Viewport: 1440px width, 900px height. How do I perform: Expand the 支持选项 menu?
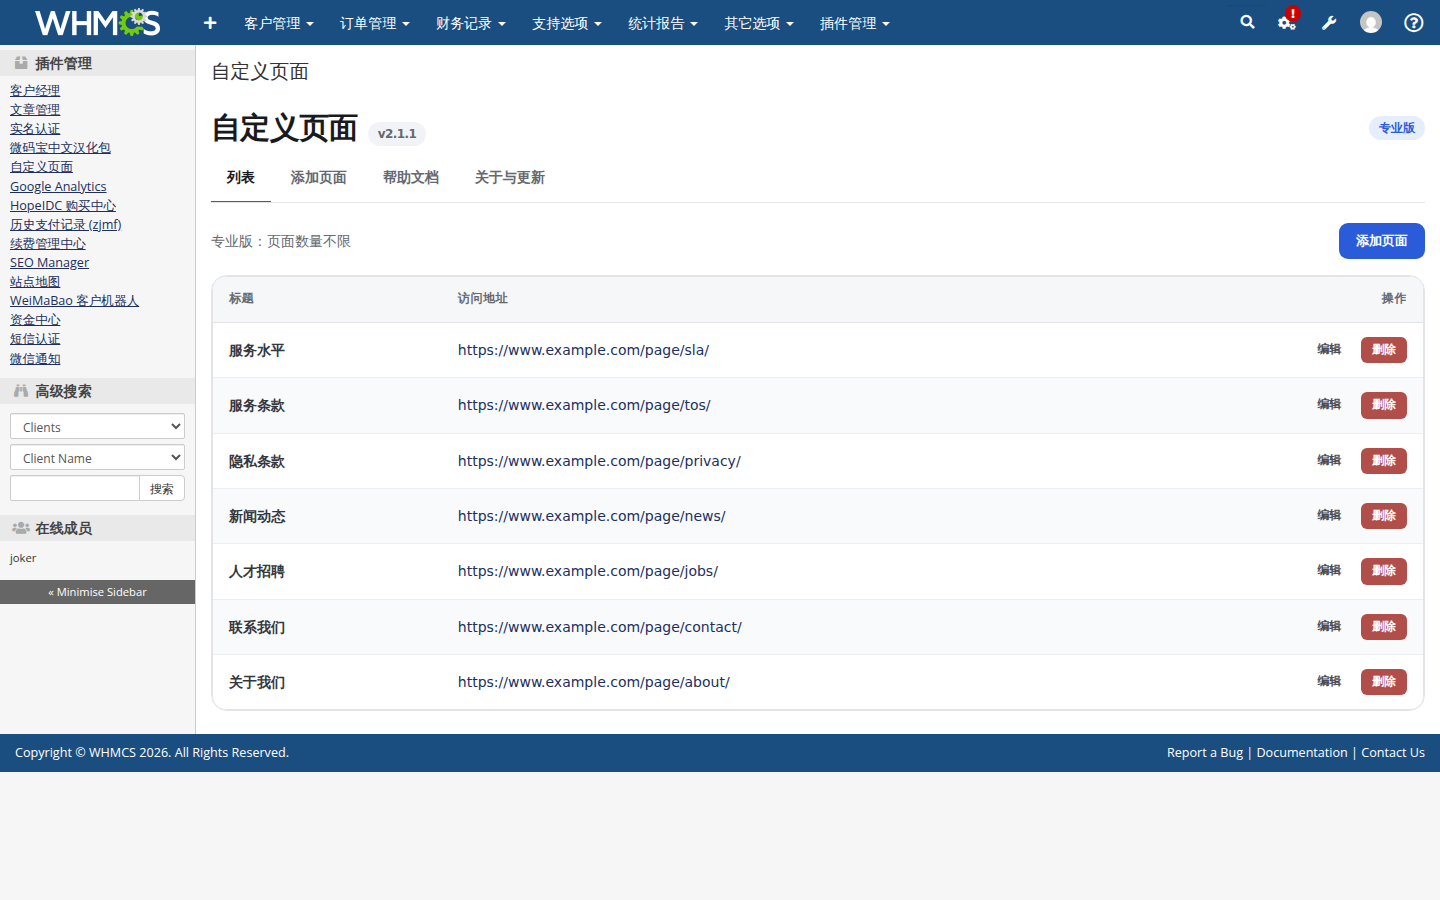coord(567,23)
